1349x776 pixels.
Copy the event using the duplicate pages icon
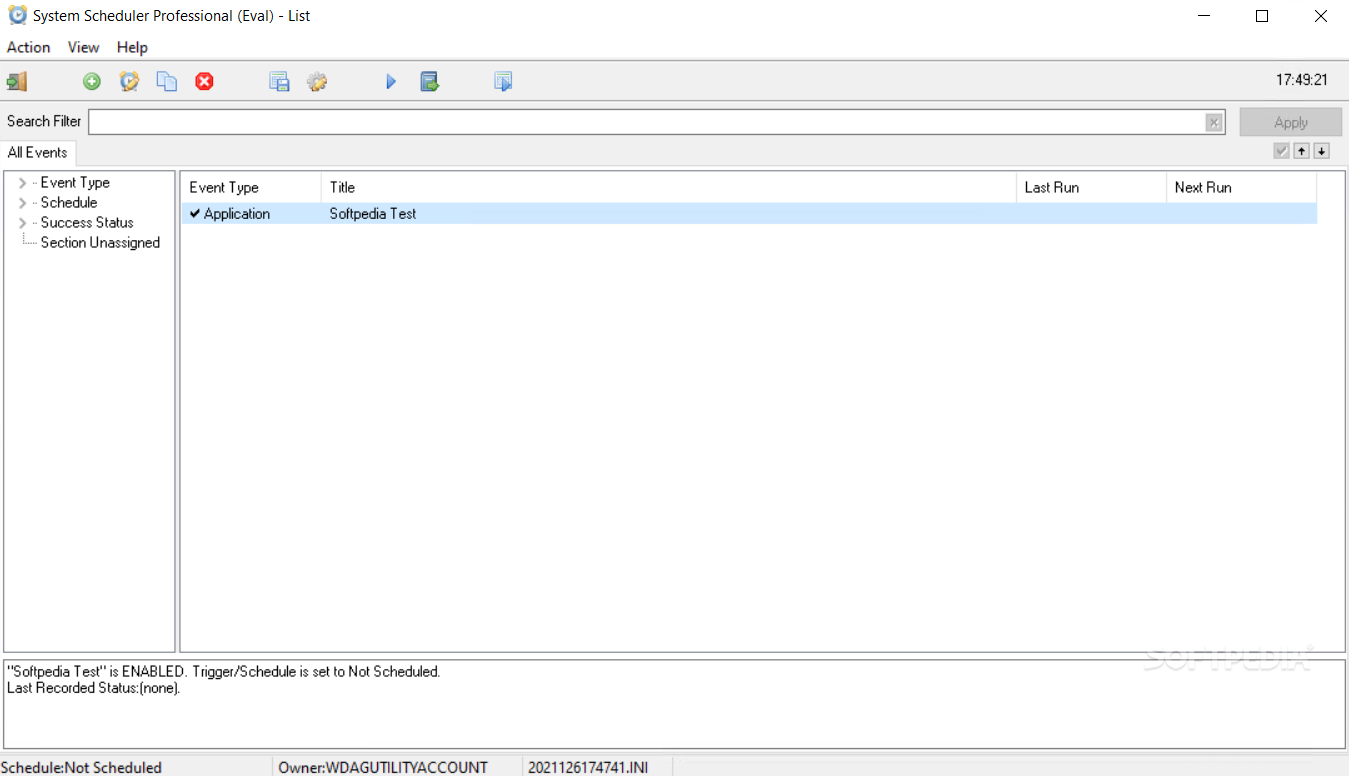167,82
